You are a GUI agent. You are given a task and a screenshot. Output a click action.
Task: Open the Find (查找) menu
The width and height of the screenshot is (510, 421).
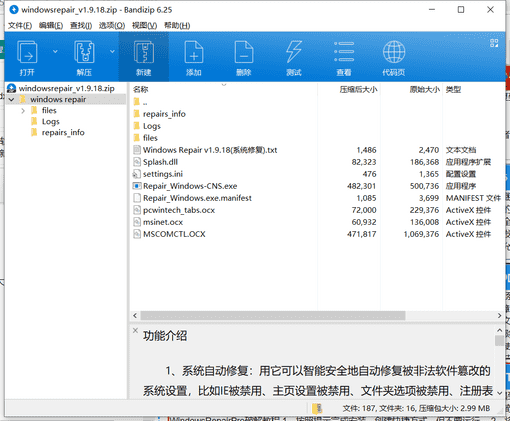[x=81, y=25]
